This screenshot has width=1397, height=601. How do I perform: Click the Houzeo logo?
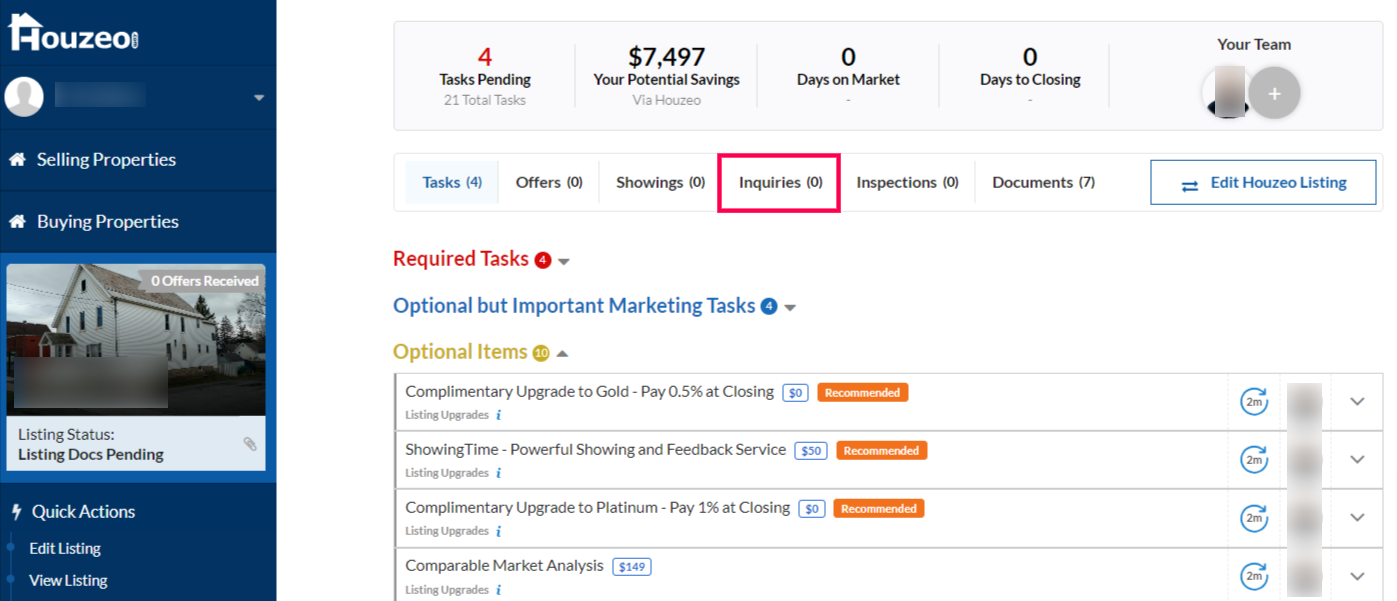[x=73, y=32]
